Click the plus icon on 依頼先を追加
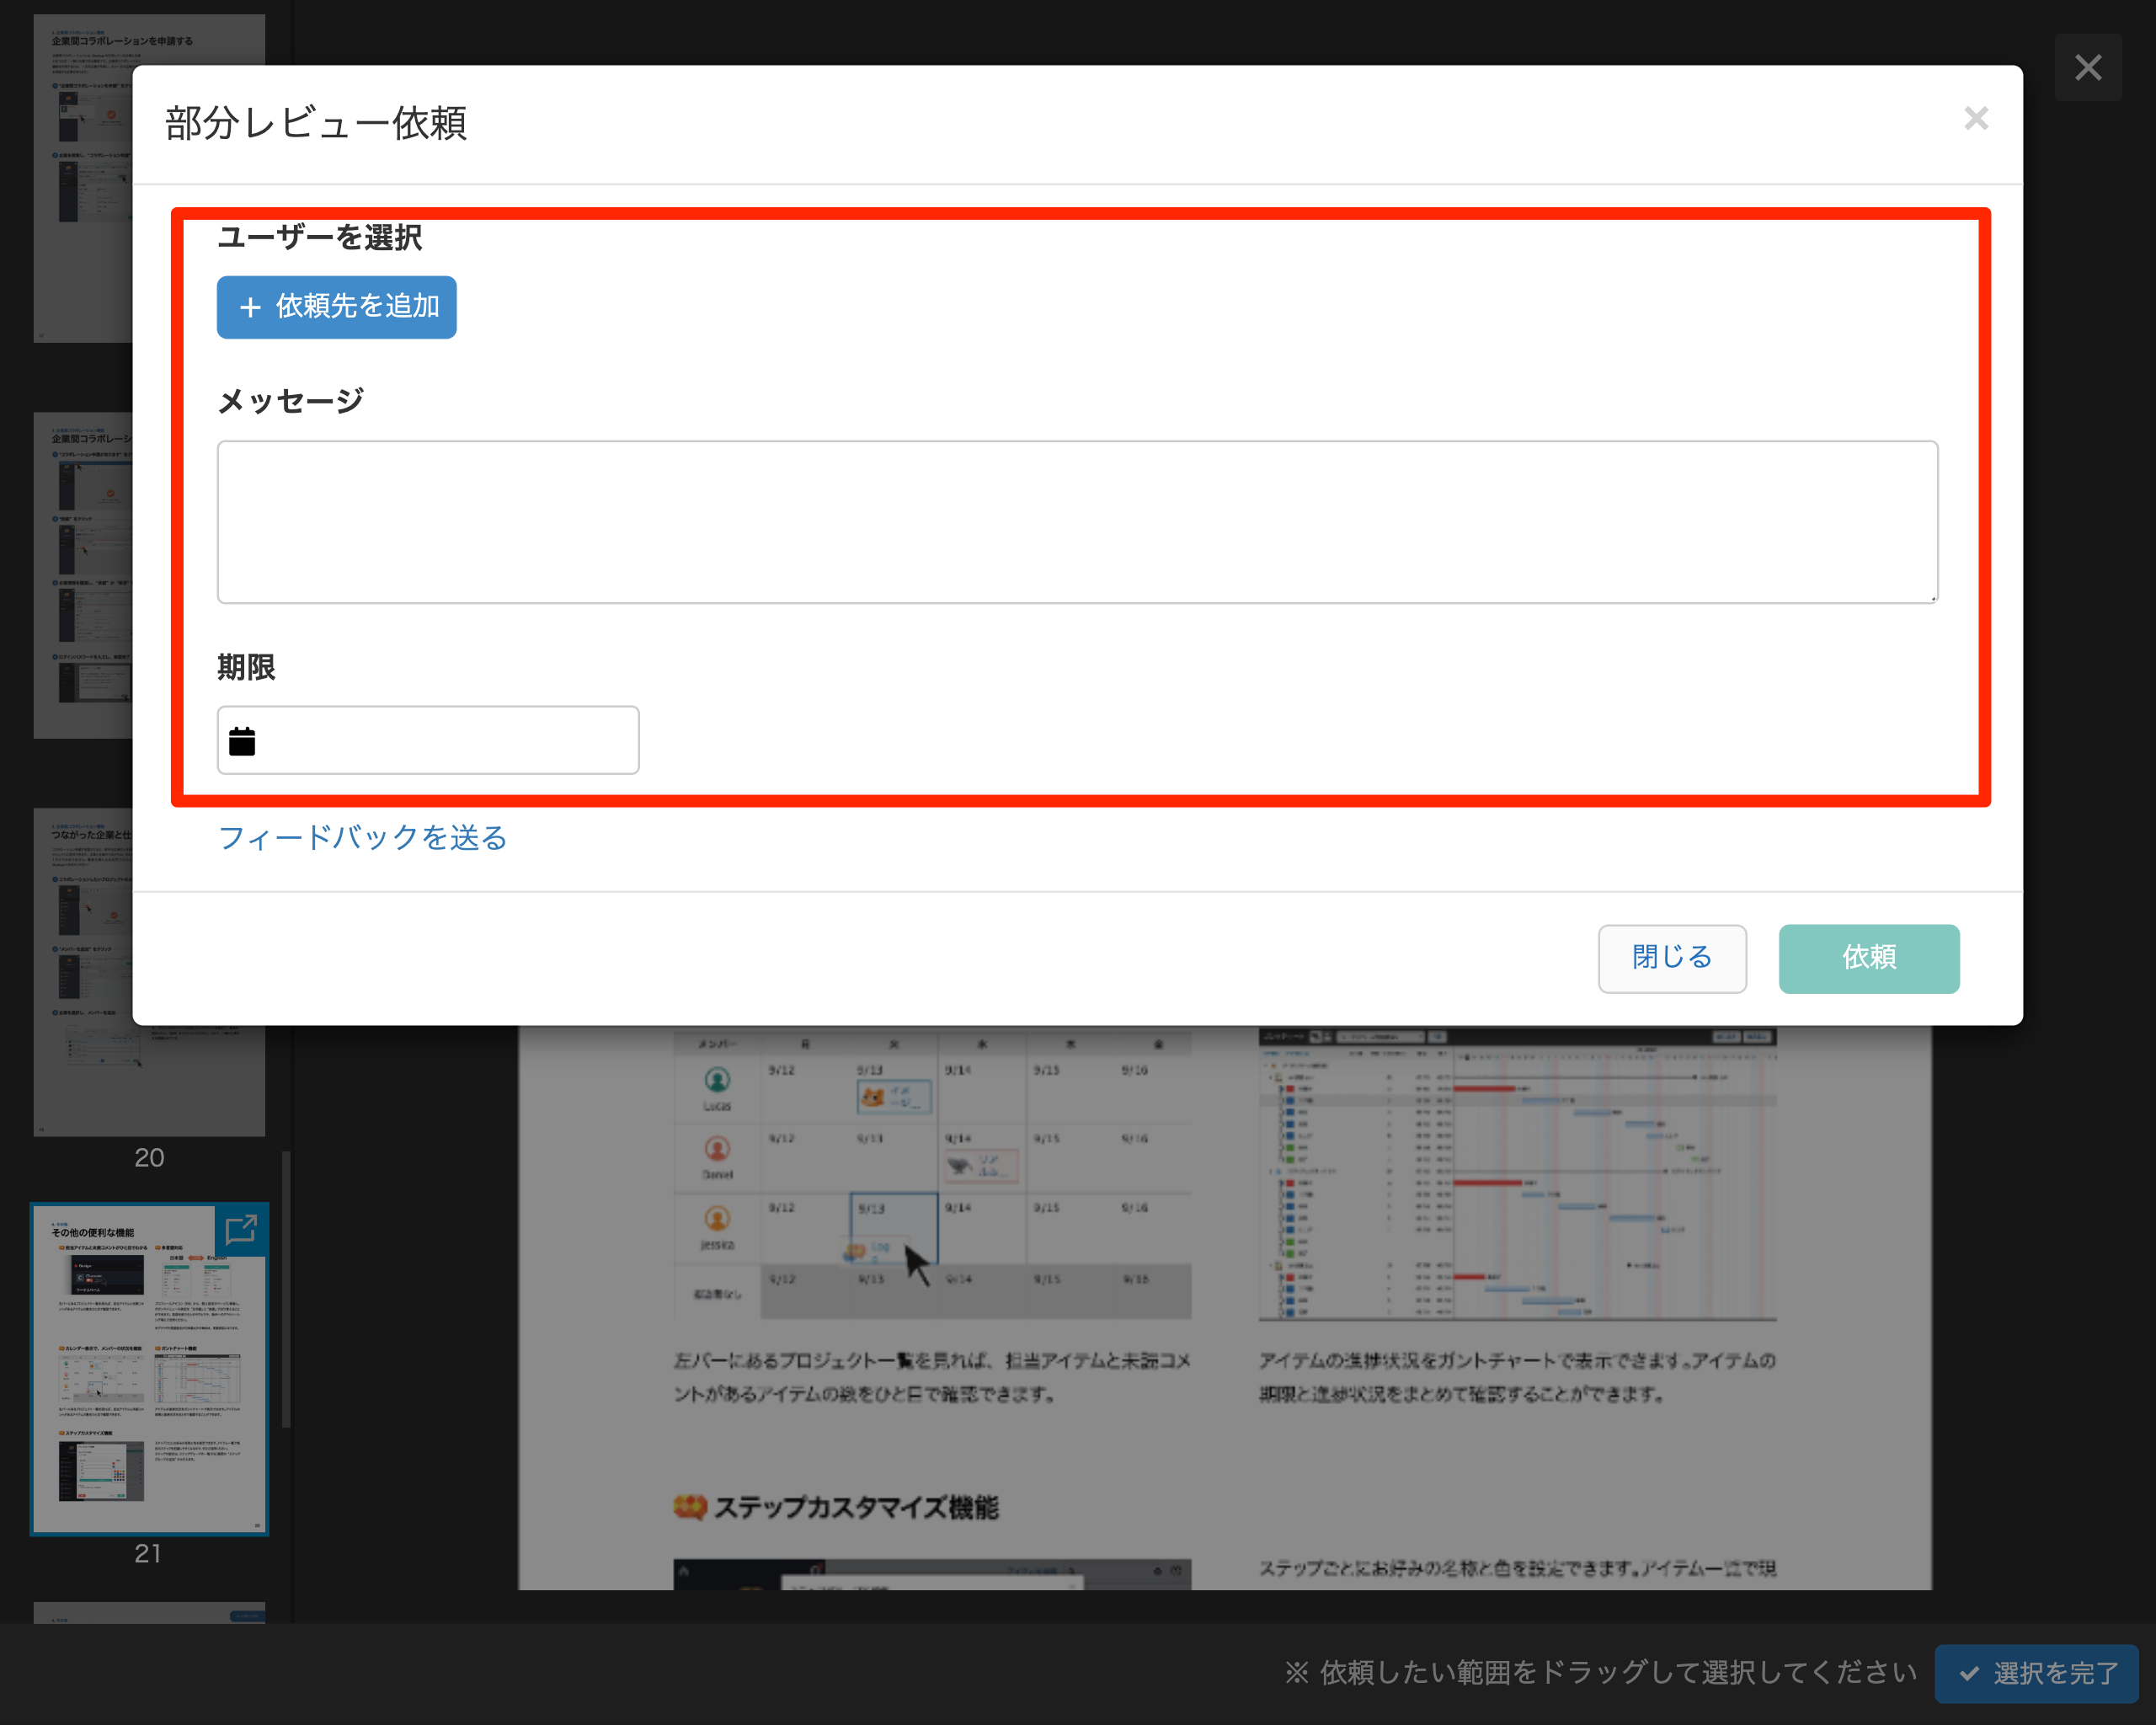 tap(250, 307)
